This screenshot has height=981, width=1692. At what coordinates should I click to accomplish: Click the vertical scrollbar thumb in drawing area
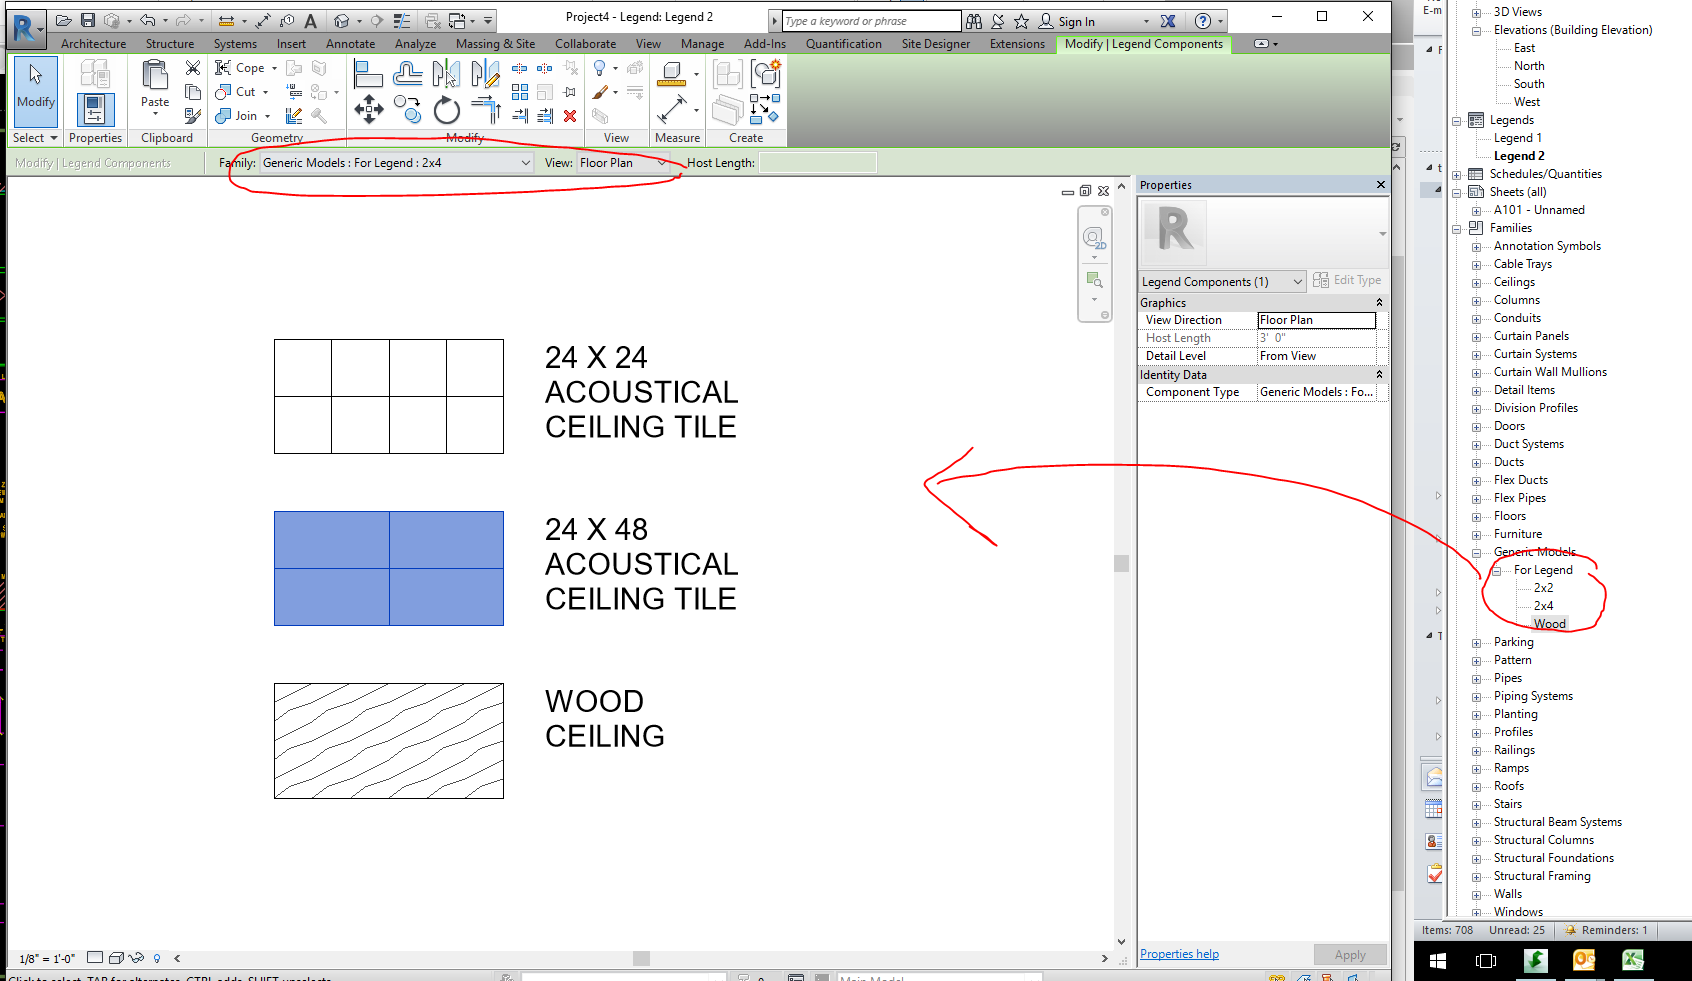(x=1121, y=563)
